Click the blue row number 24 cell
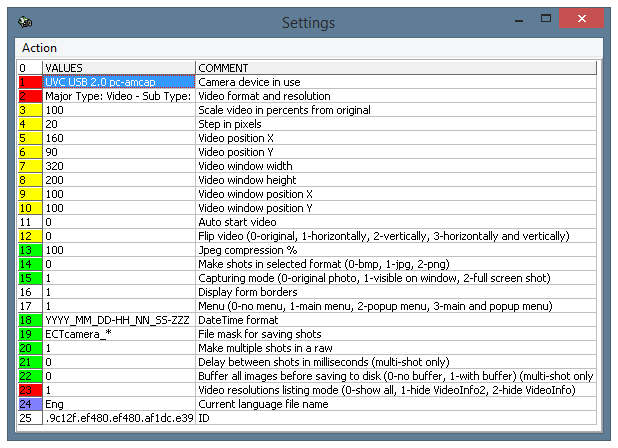Viewport: 618px width, 448px height. point(30,404)
